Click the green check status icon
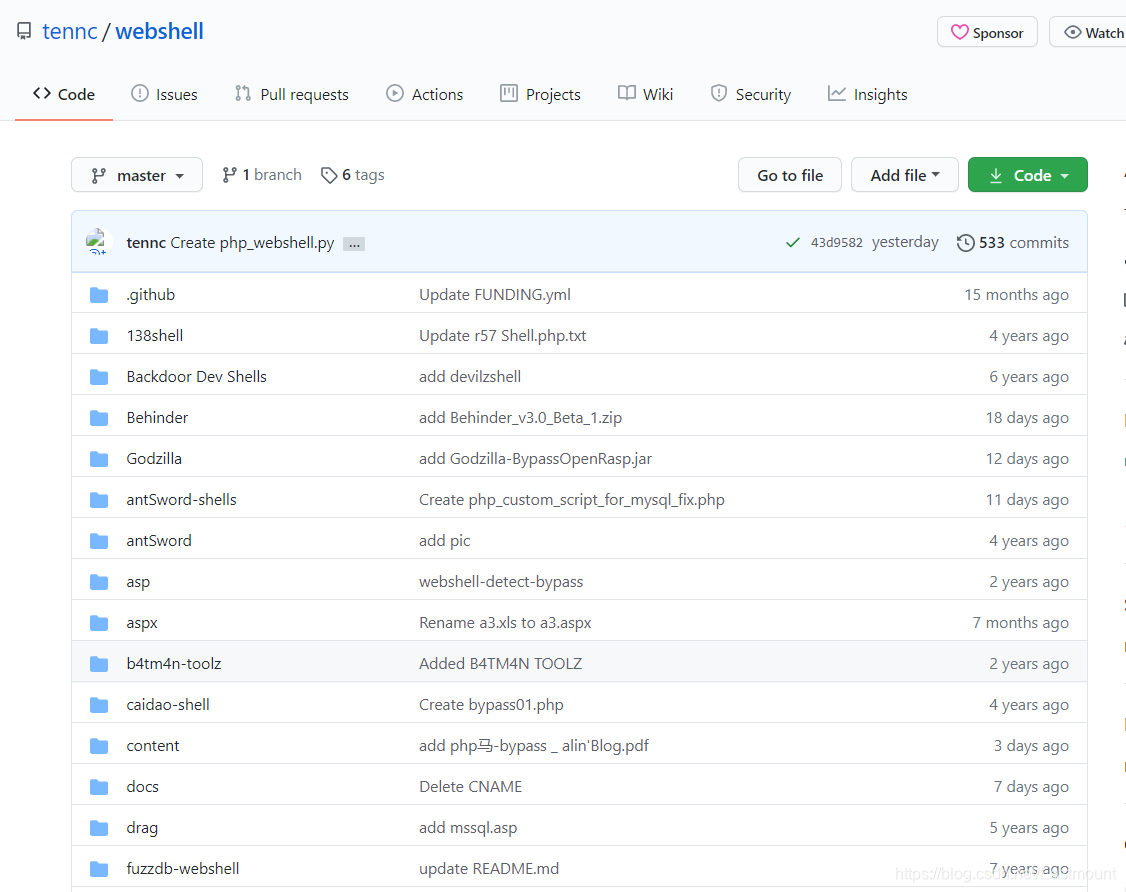1126x892 pixels. [793, 243]
